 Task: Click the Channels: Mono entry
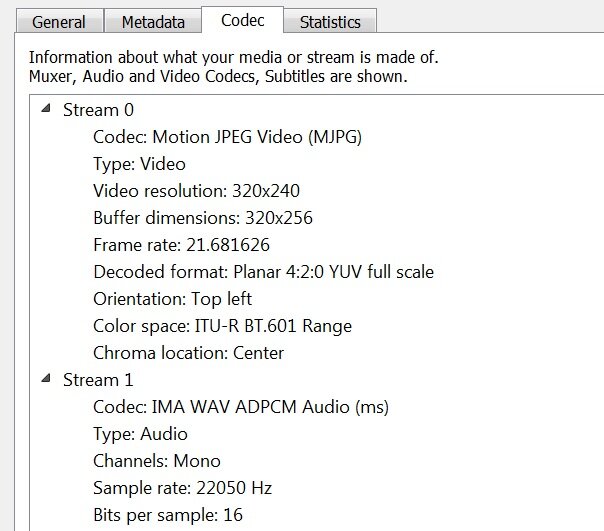click(x=157, y=461)
